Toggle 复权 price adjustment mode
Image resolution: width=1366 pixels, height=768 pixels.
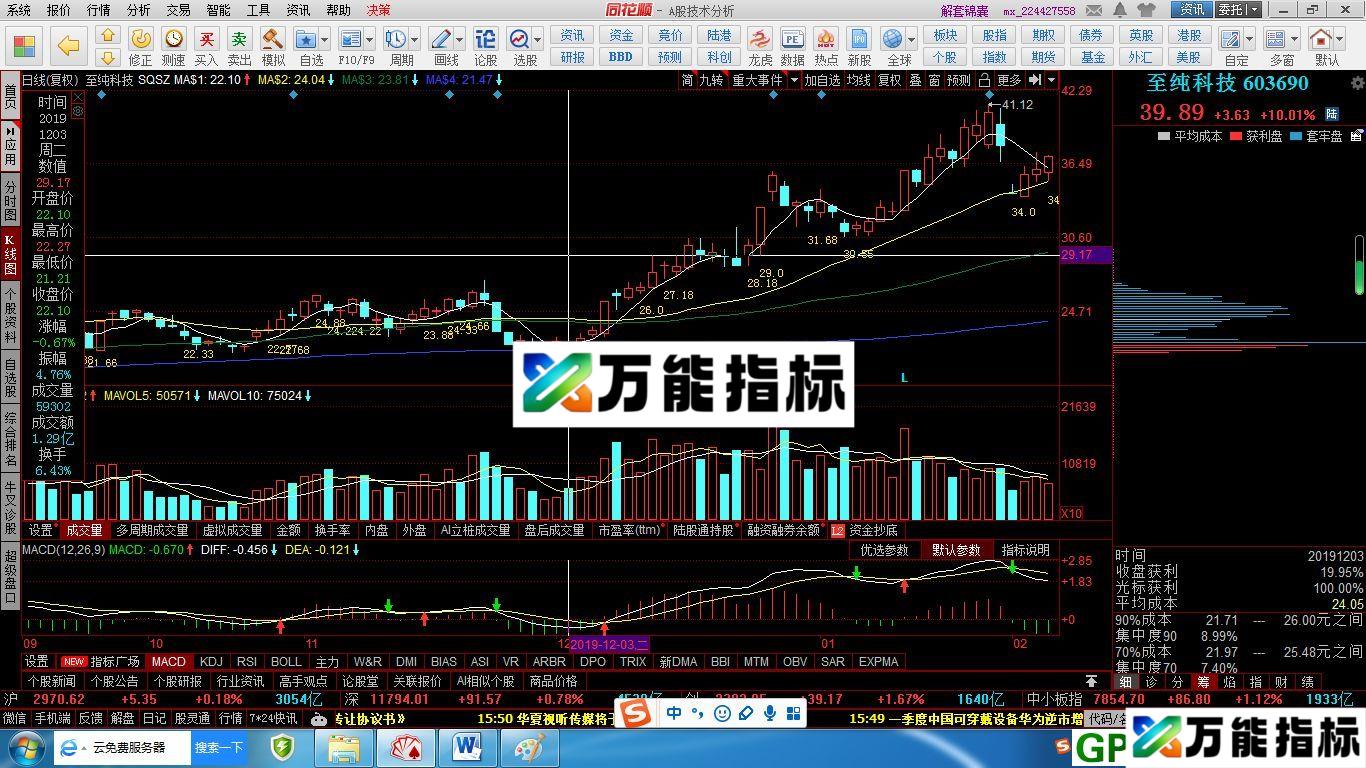coord(888,80)
